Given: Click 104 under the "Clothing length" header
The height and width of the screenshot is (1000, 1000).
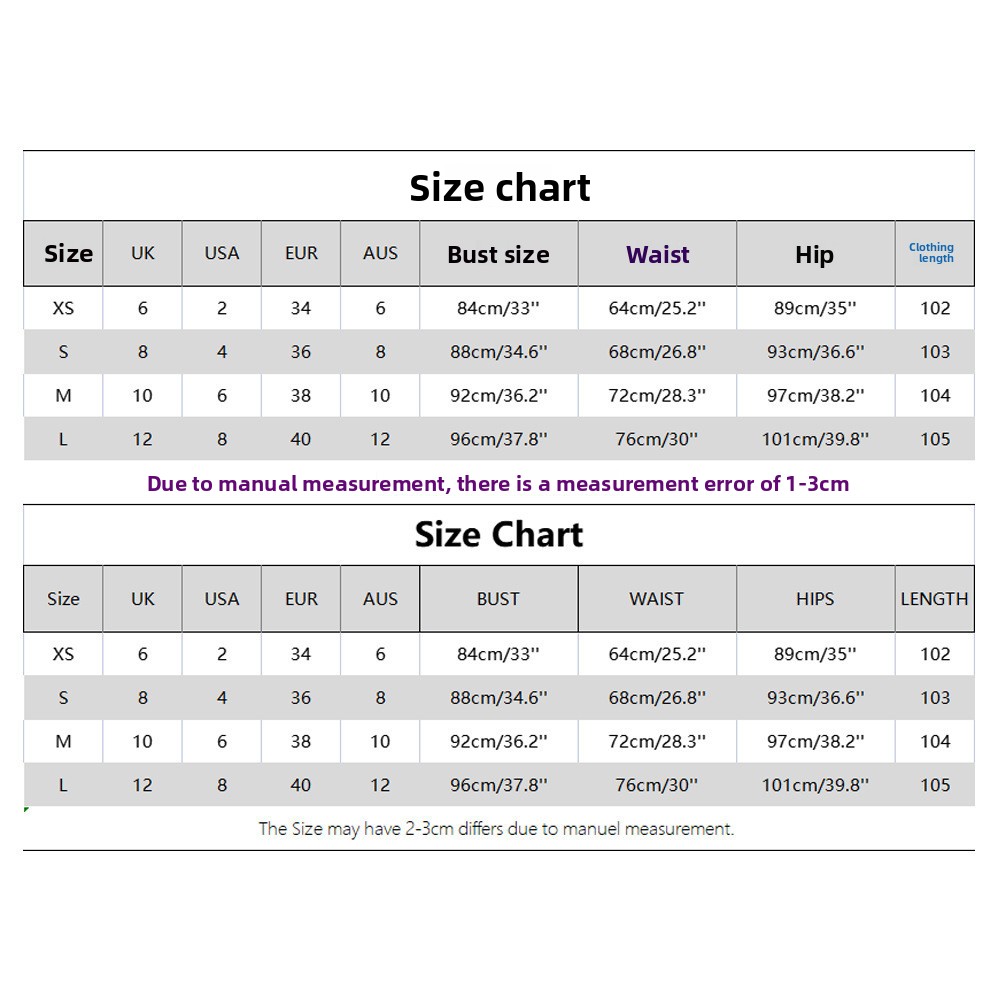Looking at the screenshot, I should tap(935, 396).
